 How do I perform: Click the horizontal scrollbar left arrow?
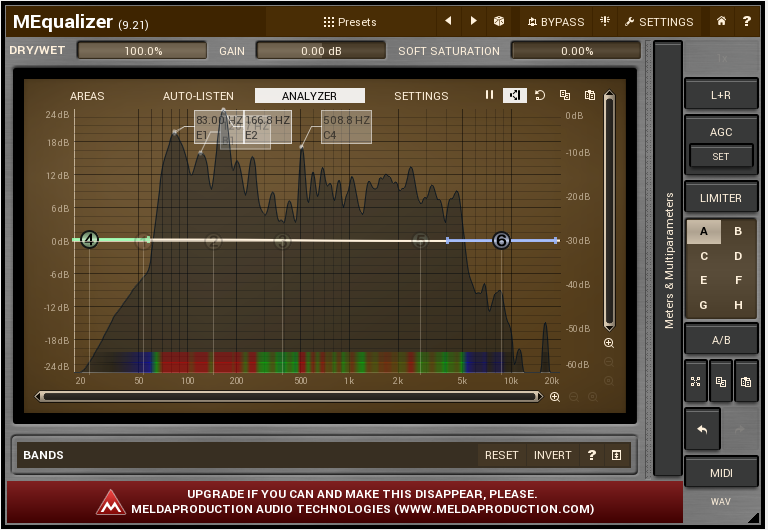coord(39,396)
